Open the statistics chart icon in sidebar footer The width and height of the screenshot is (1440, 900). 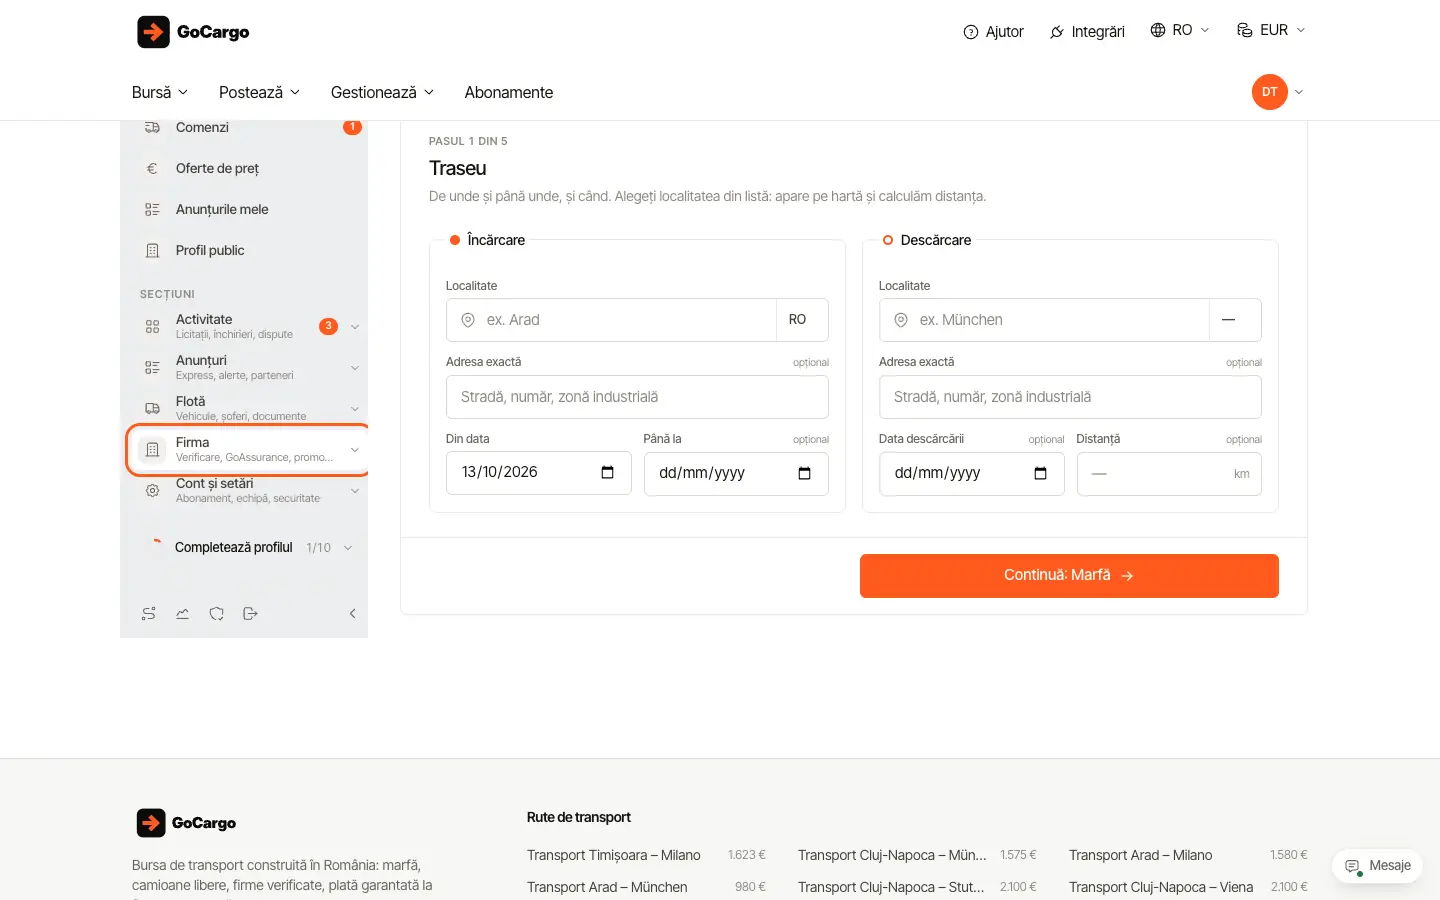tap(183, 614)
